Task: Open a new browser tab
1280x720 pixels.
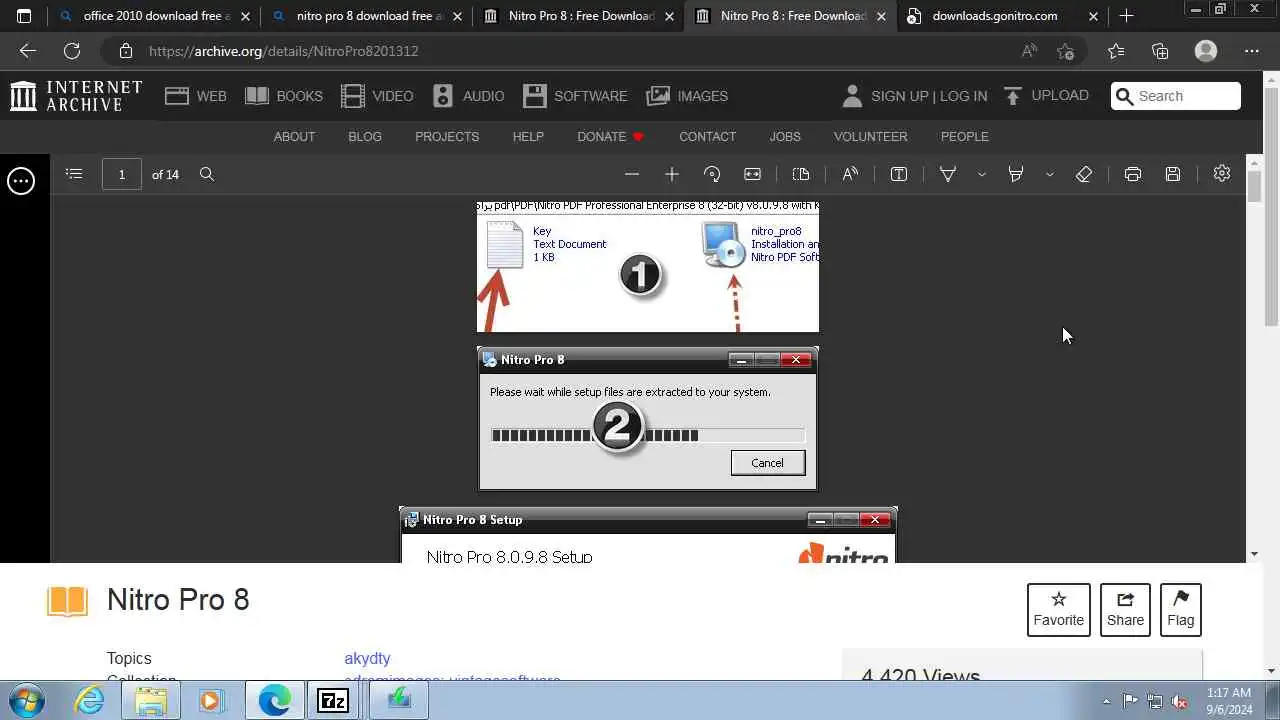Action: click(x=1126, y=16)
